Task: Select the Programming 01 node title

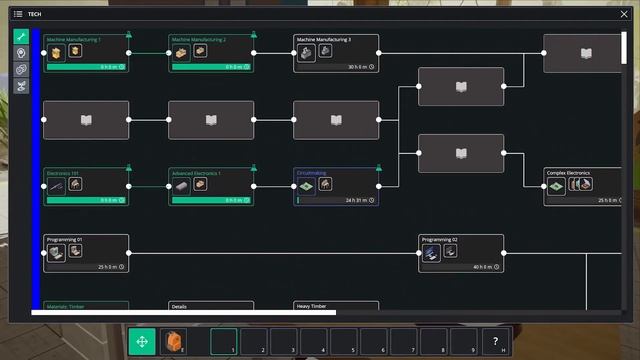Action: coord(64,240)
